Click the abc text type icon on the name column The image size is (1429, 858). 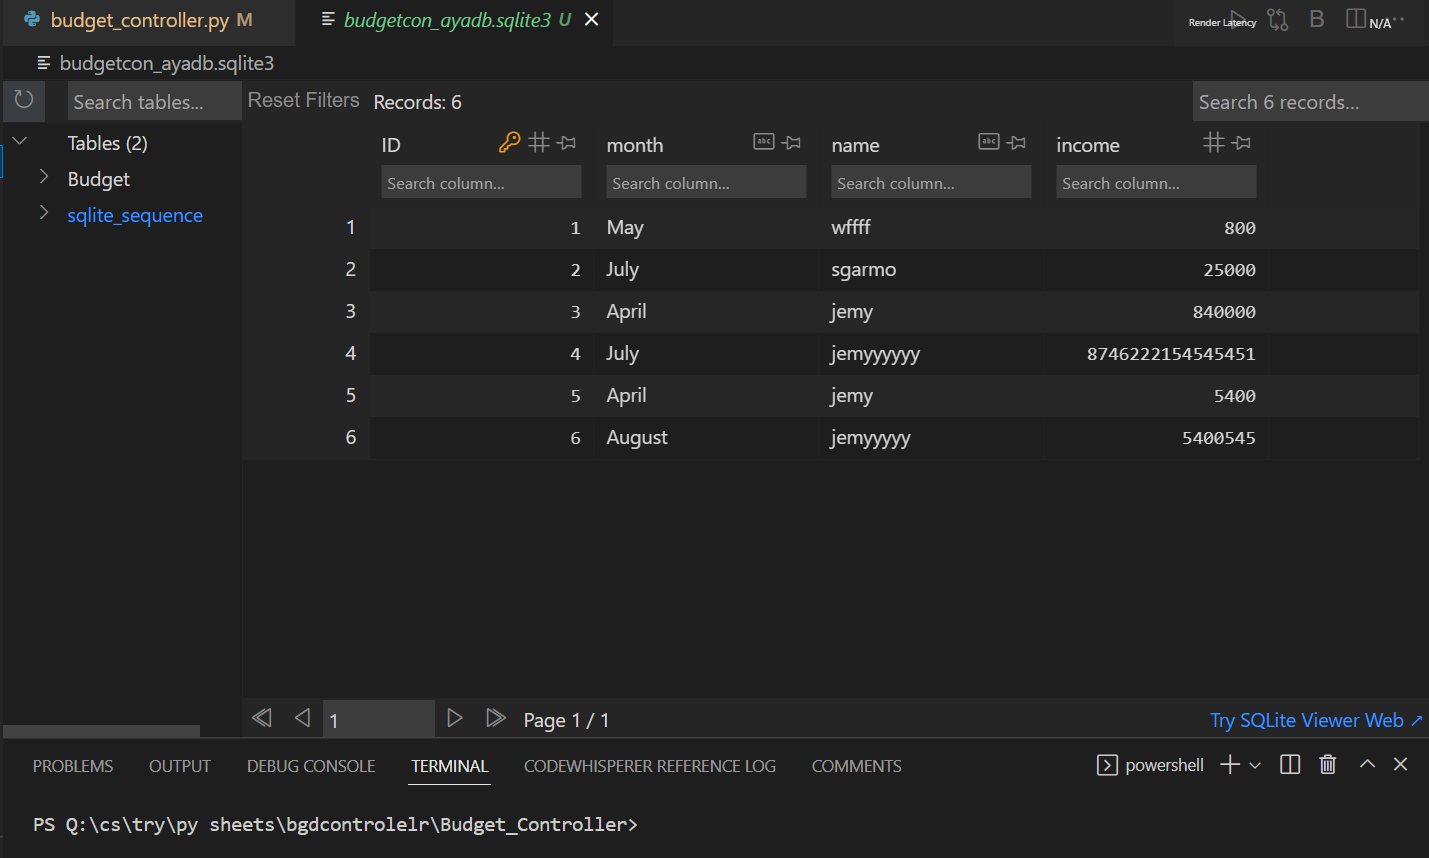click(x=988, y=142)
